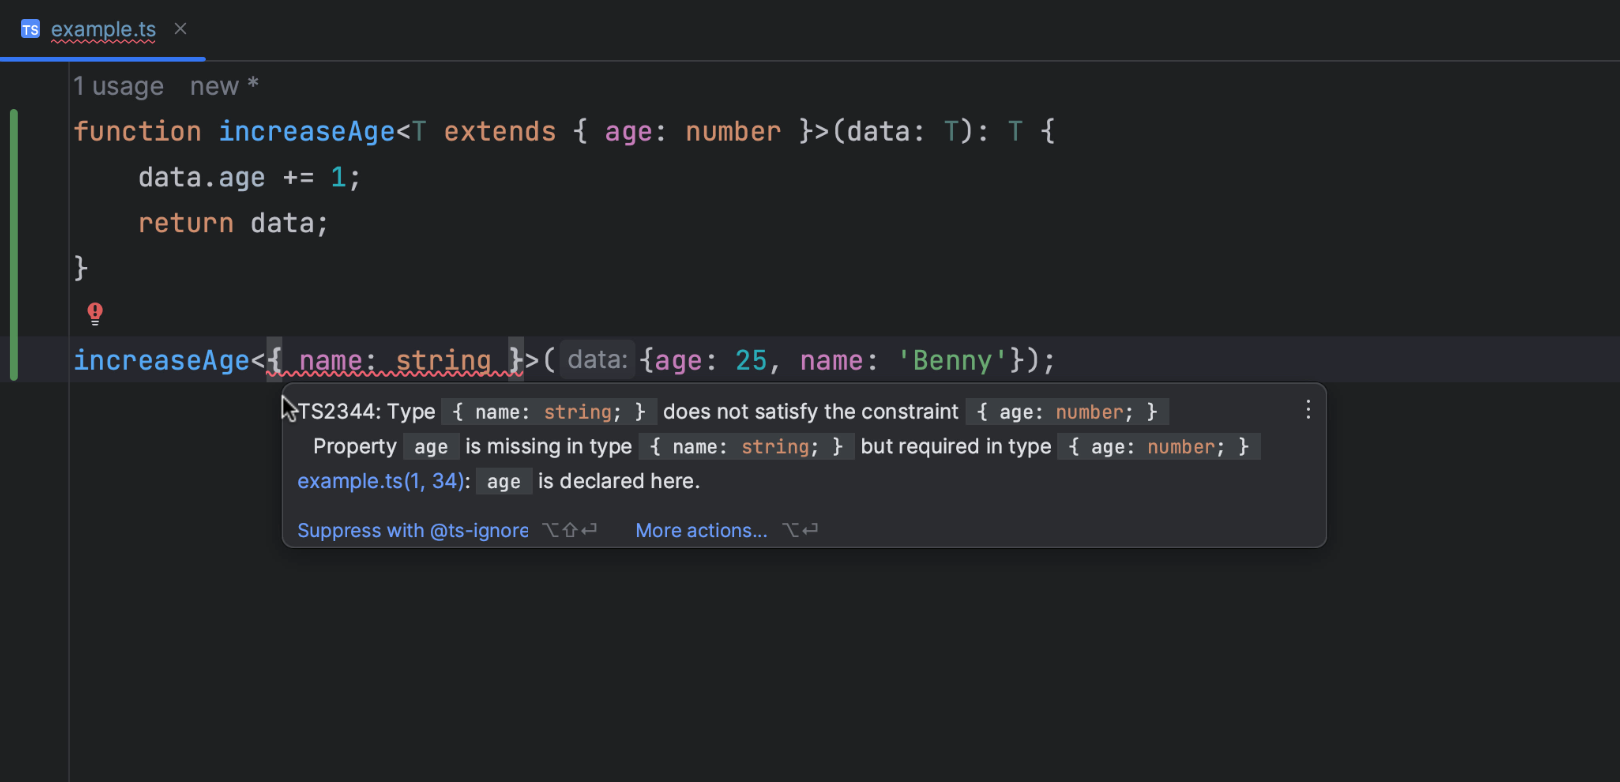The image size is (1620, 782).
Task: Click the TypeScript file icon on the tab
Action: (31, 29)
